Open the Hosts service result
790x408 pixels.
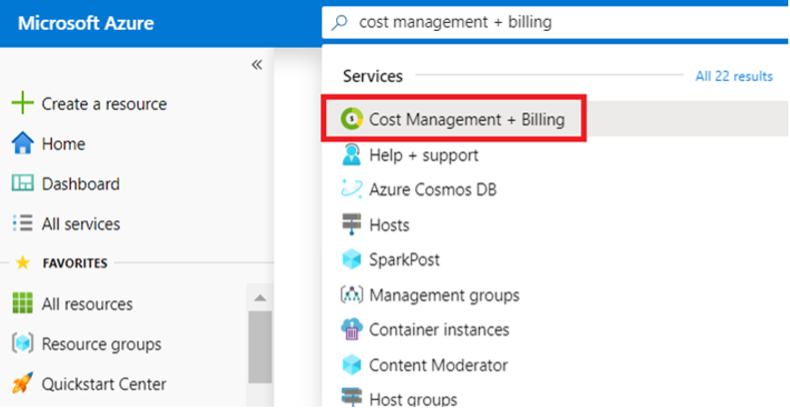pos(389,225)
